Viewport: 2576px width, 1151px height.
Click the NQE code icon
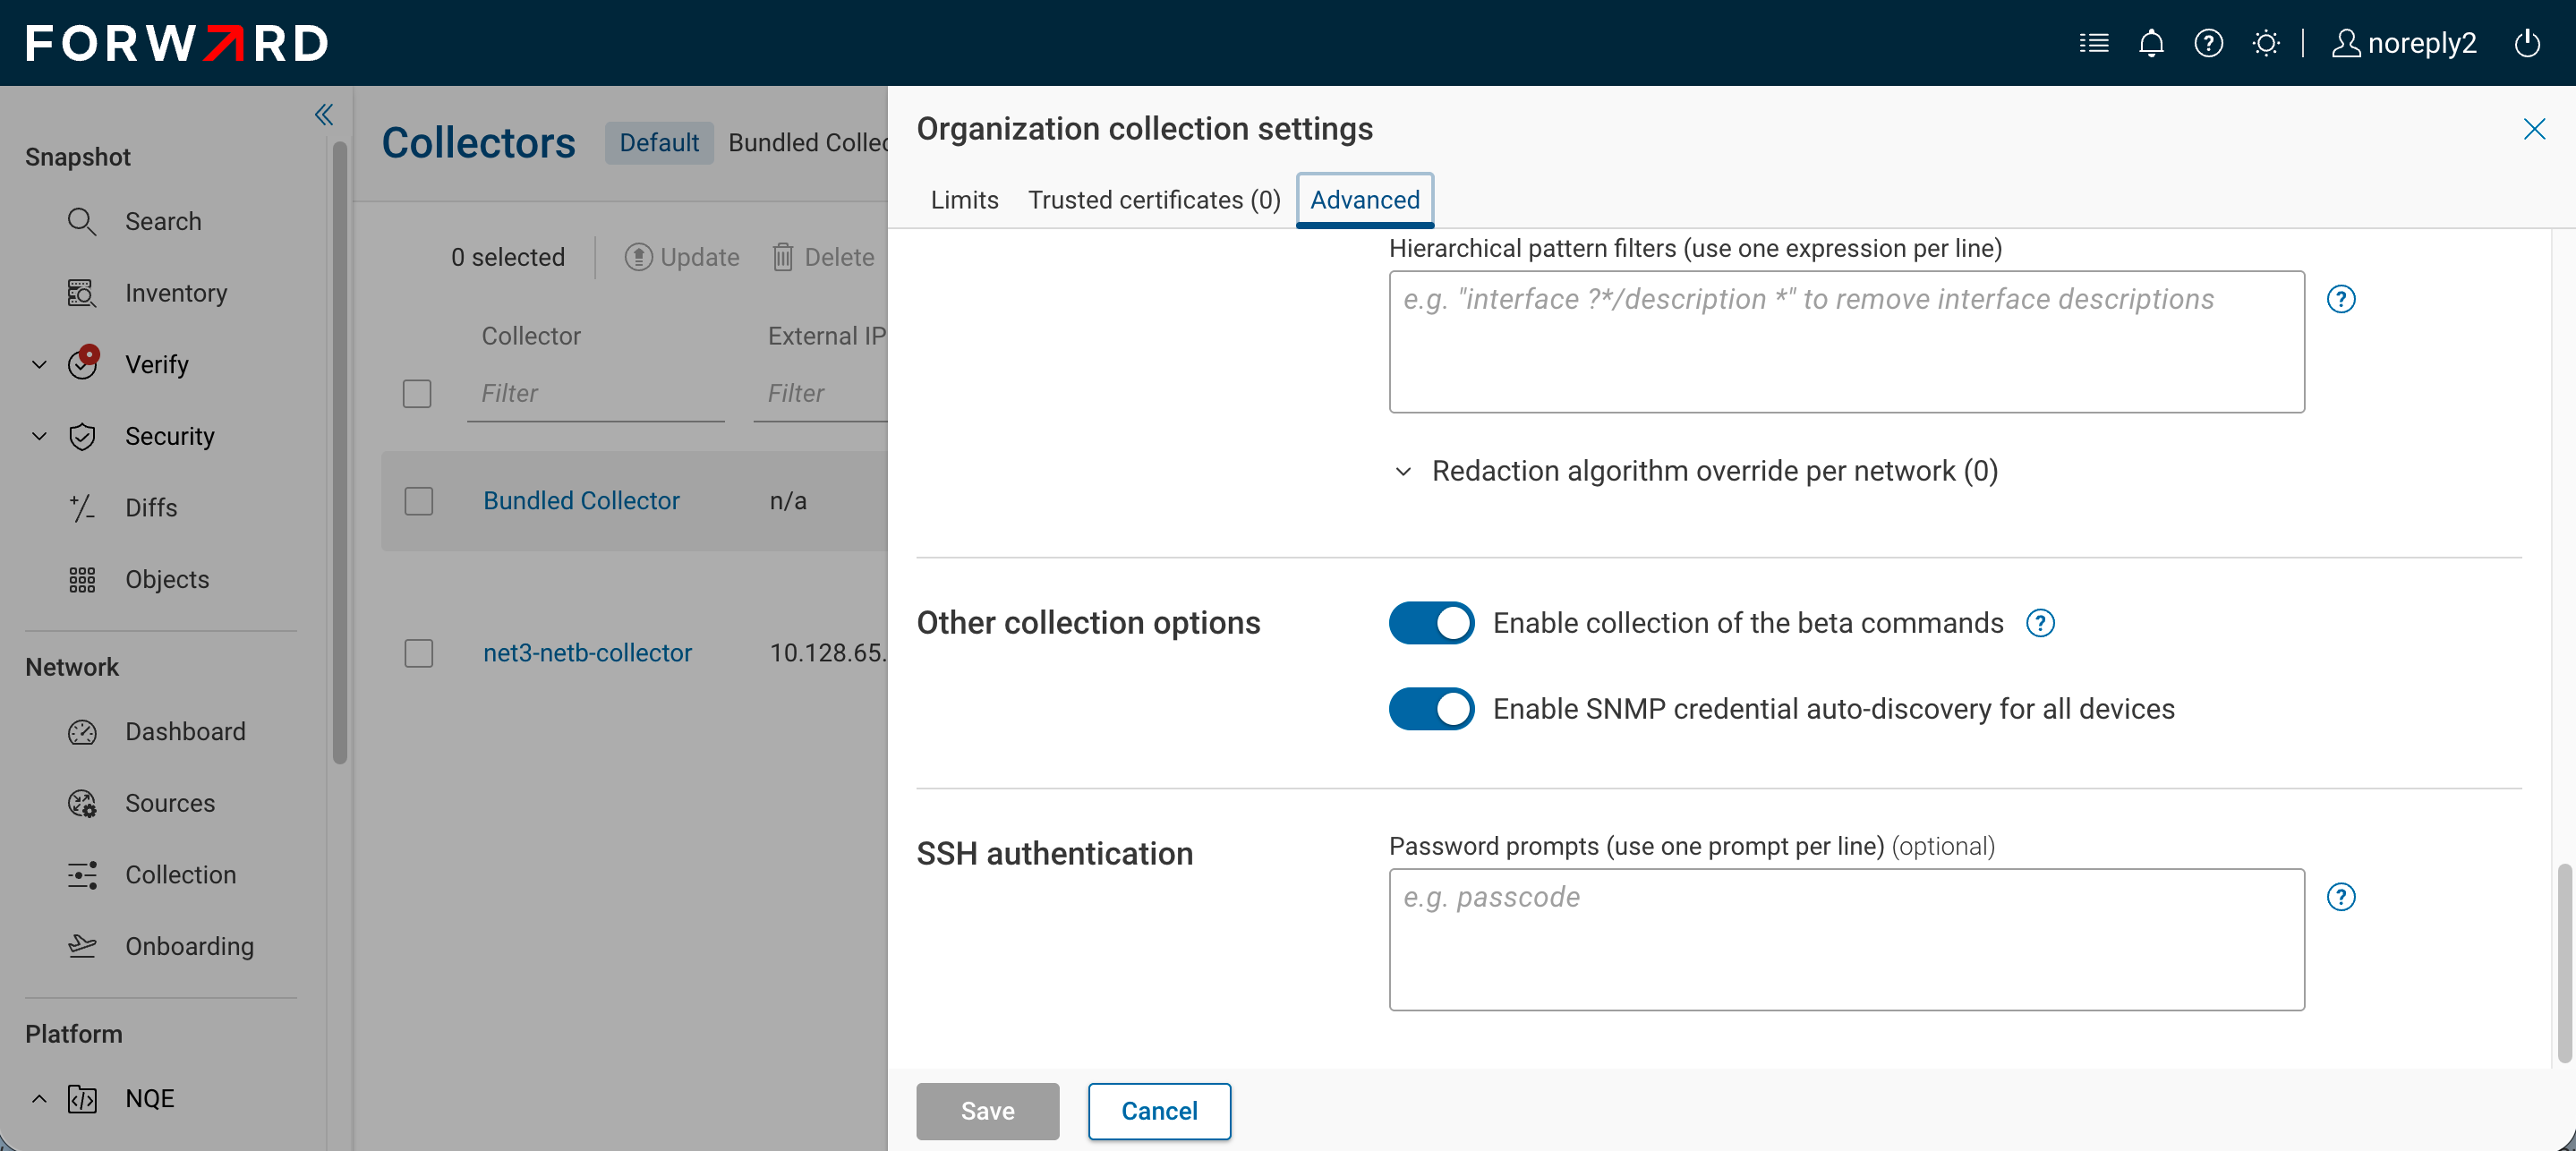click(x=82, y=1099)
